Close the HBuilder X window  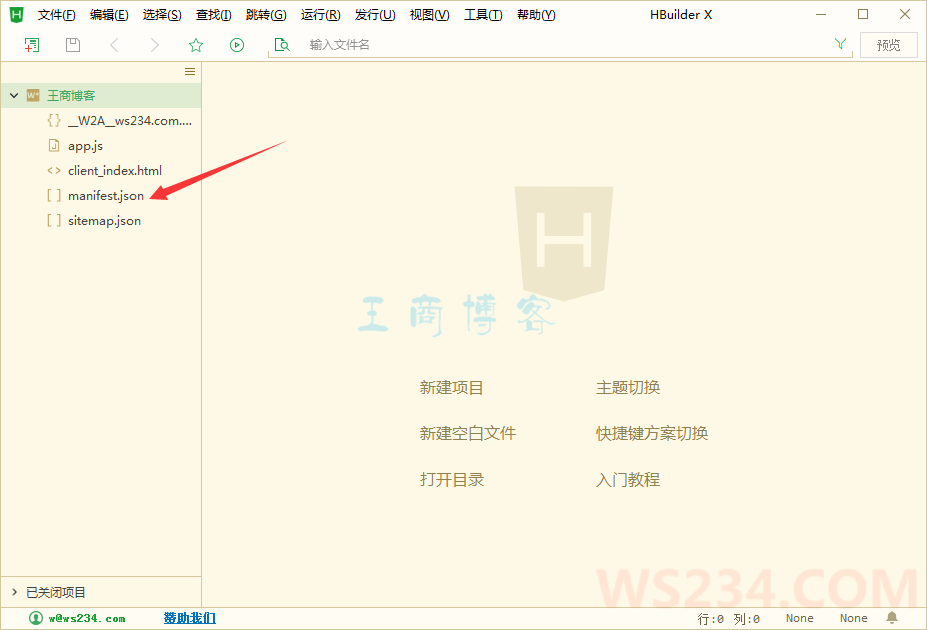[905, 14]
